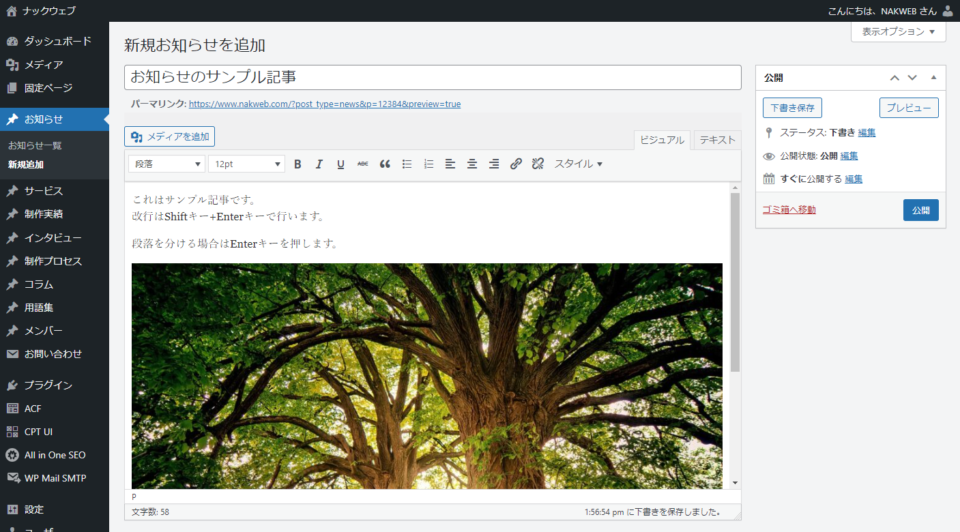Open the permalink URL

324,104
